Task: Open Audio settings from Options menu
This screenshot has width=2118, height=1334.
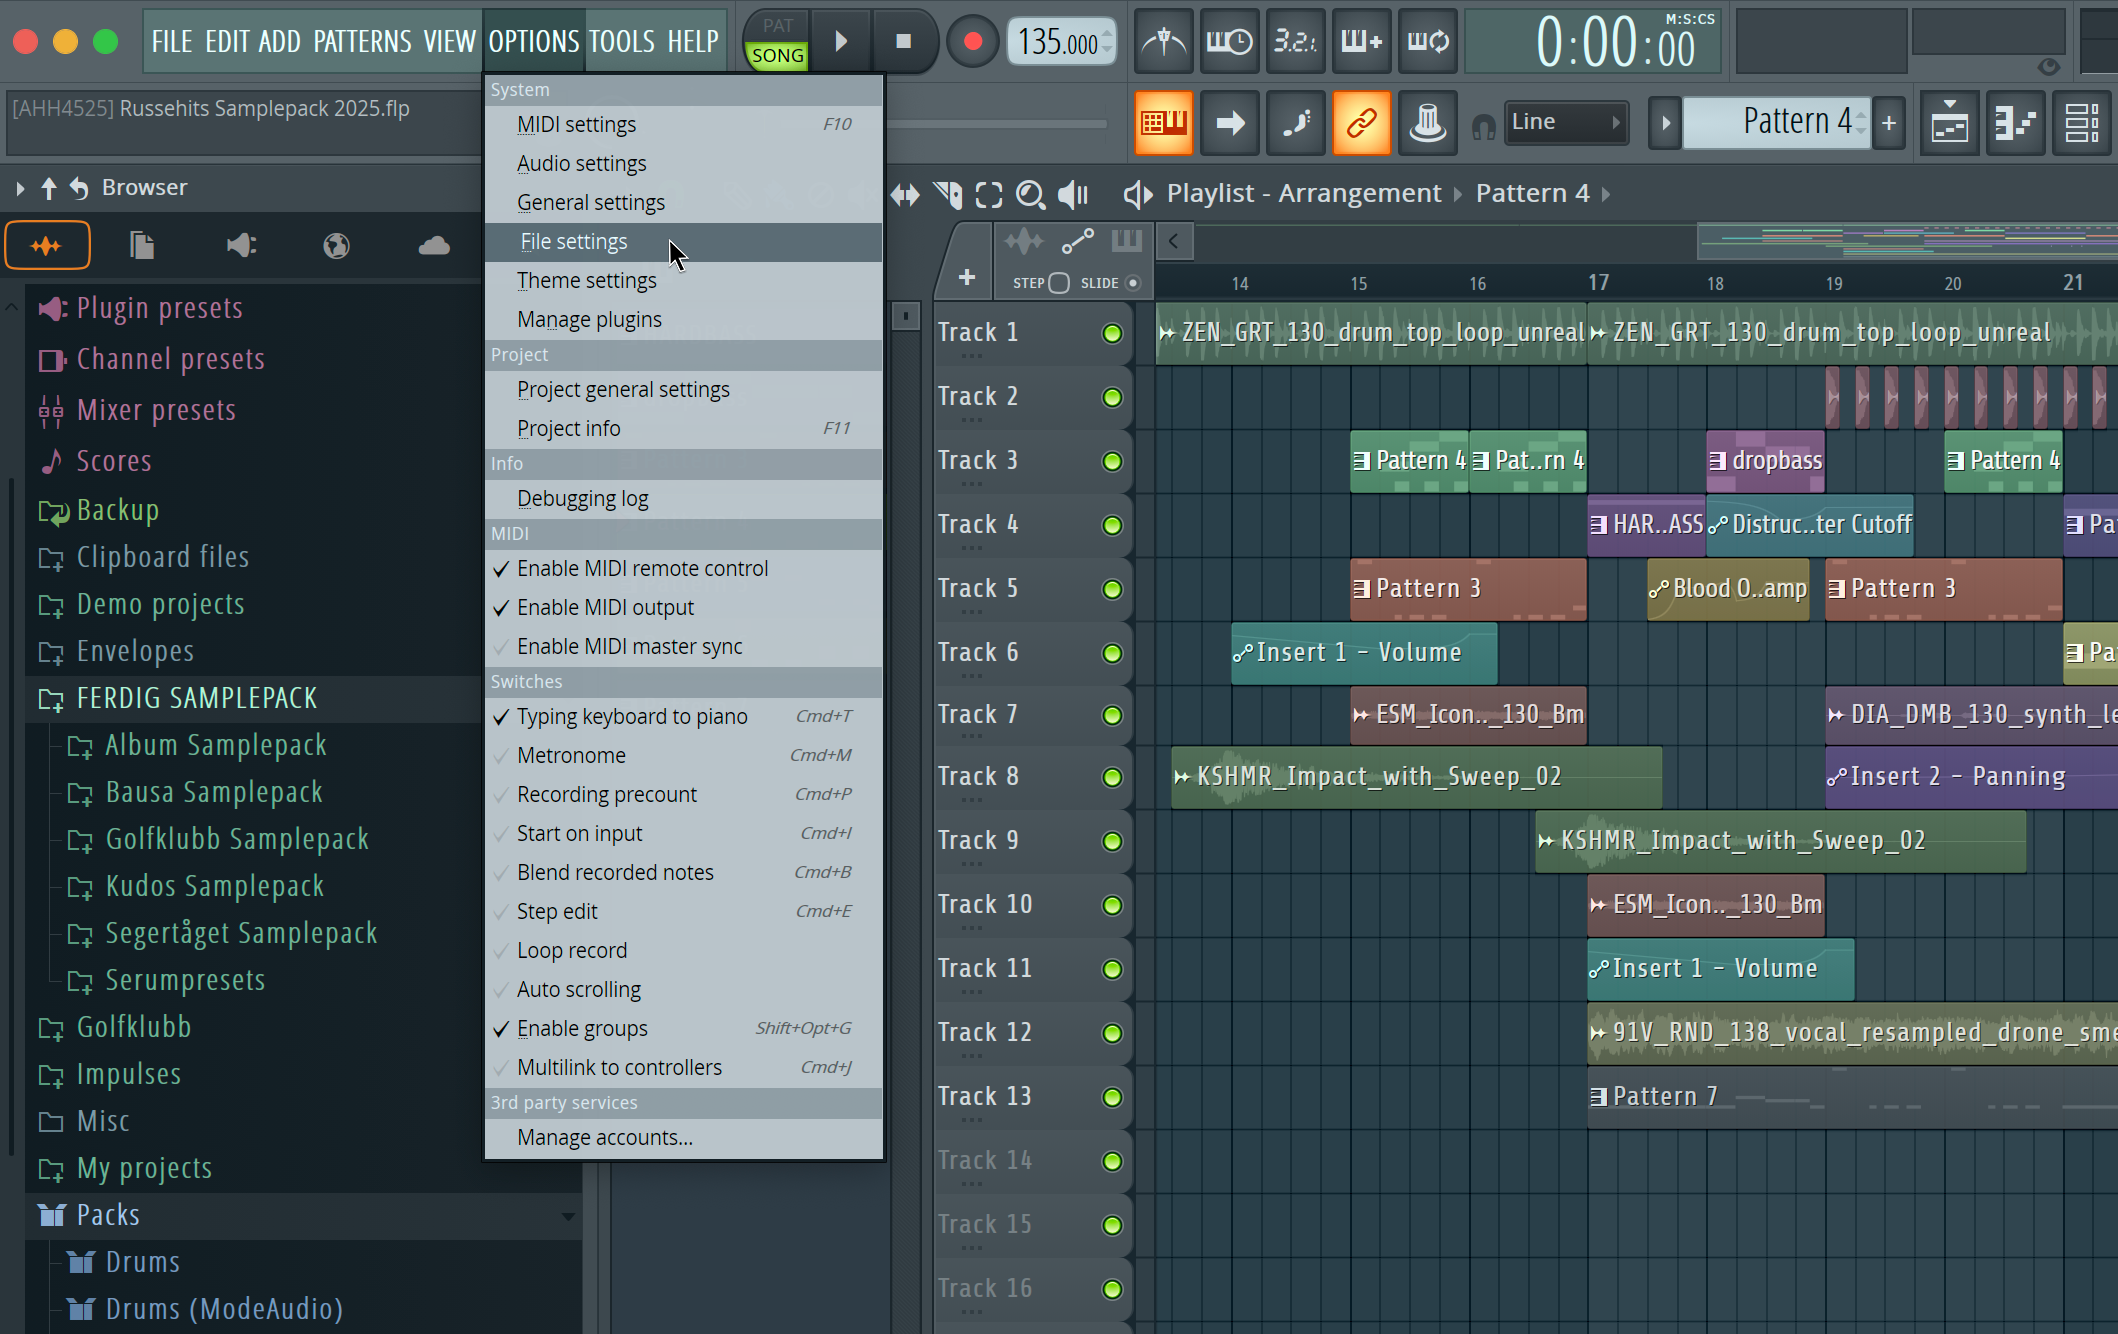Action: tap(581, 163)
